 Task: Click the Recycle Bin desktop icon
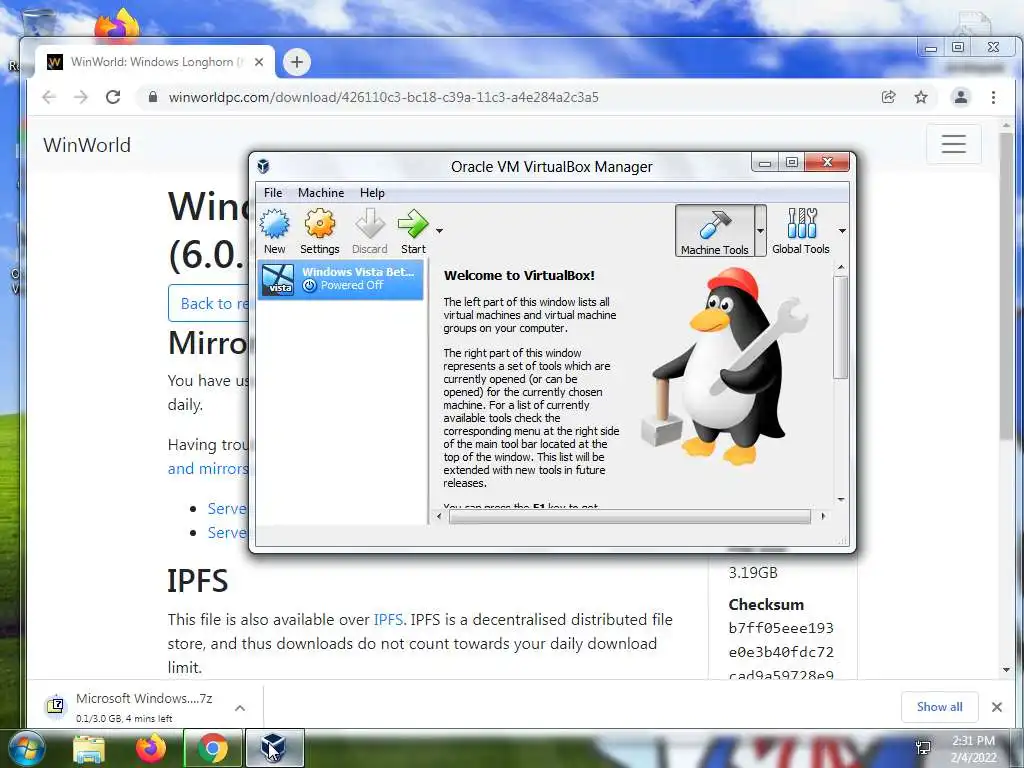pyautogui.click(x=39, y=20)
